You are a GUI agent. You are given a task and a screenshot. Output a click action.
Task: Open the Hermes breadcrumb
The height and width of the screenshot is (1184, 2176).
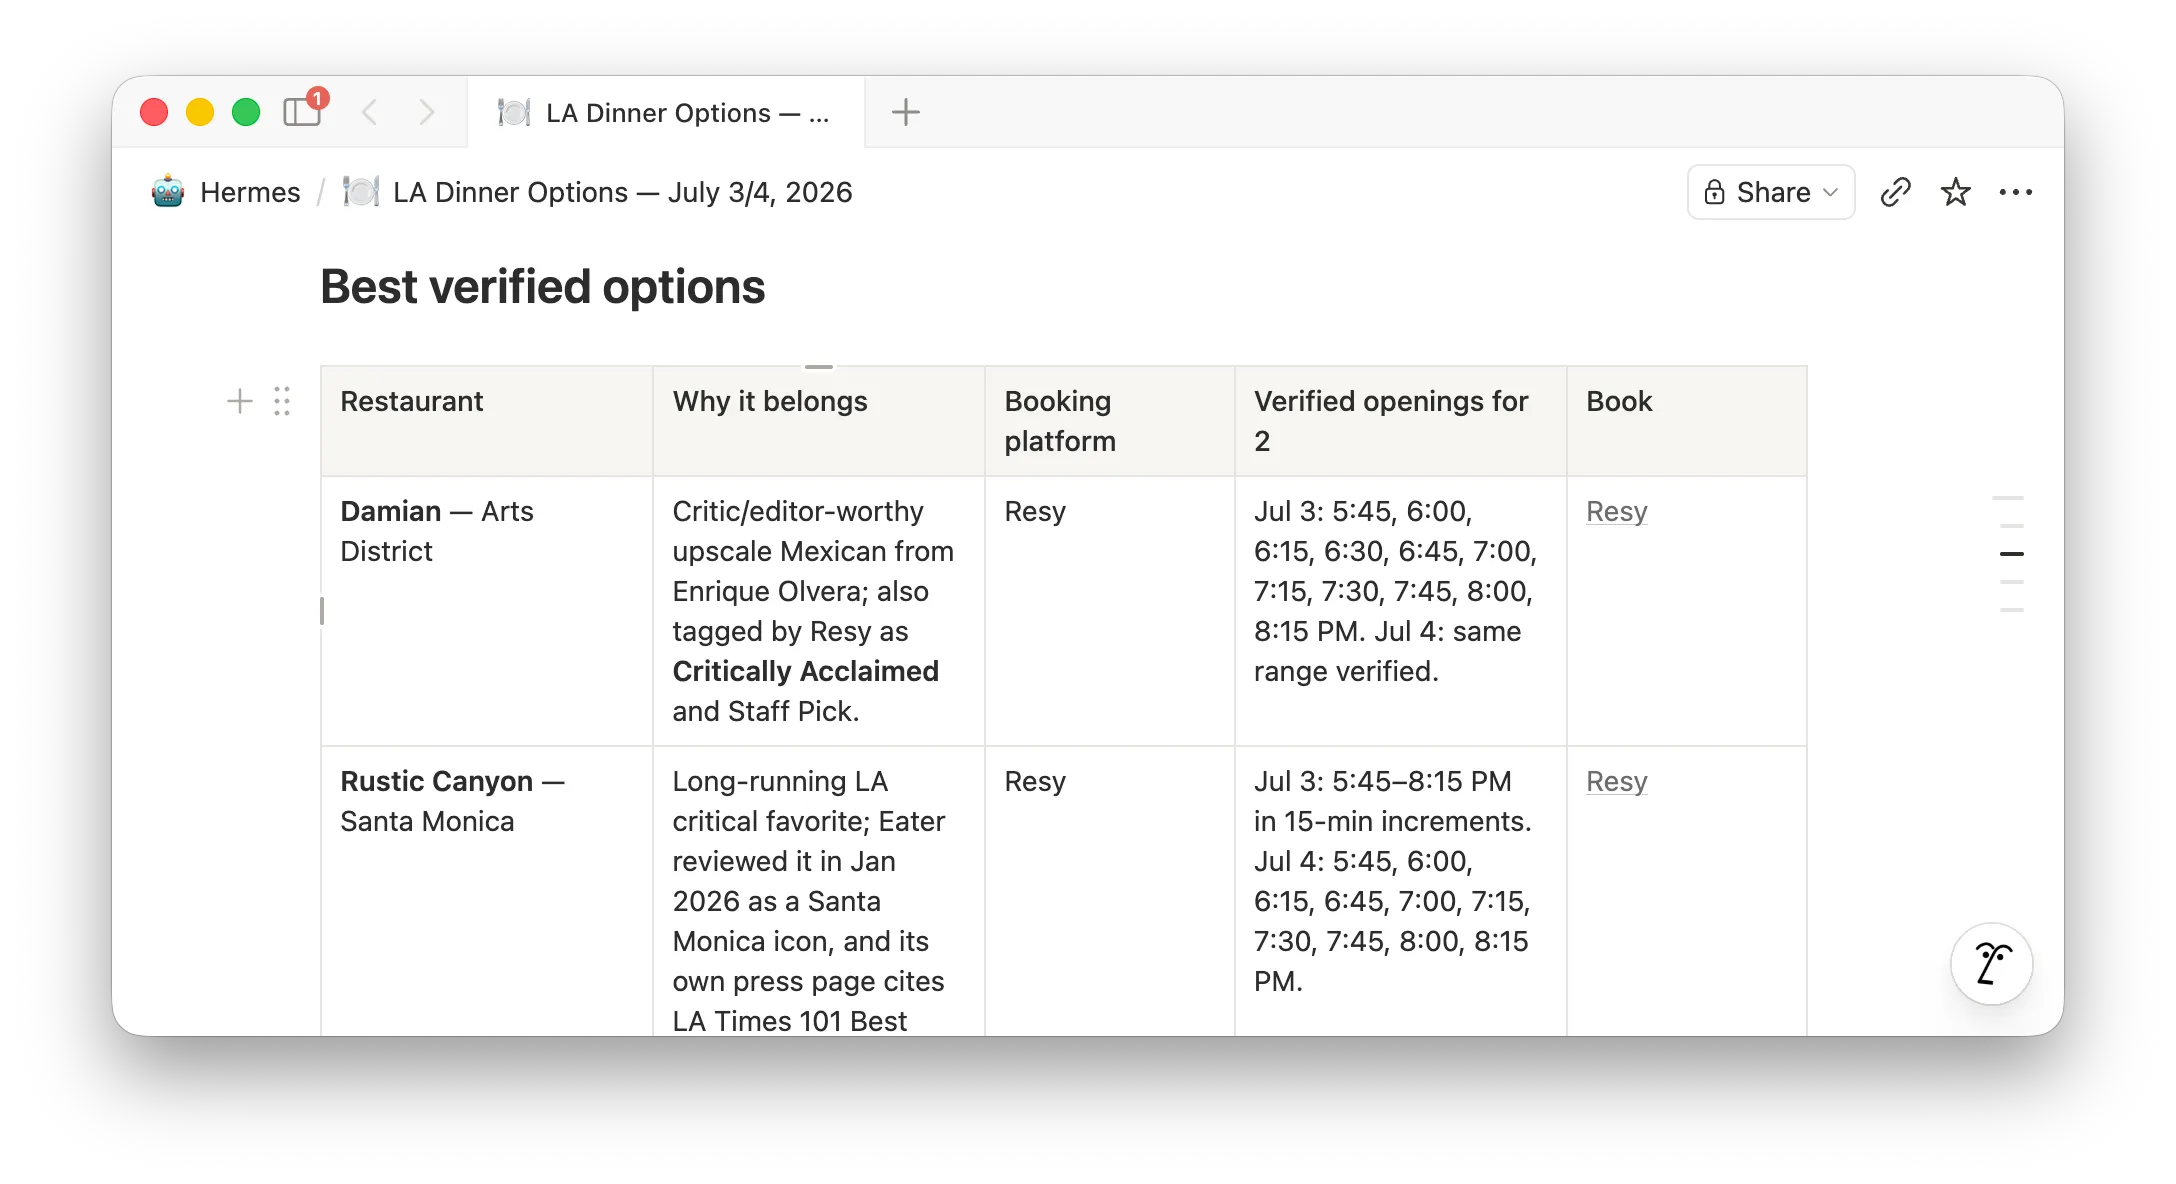click(250, 192)
